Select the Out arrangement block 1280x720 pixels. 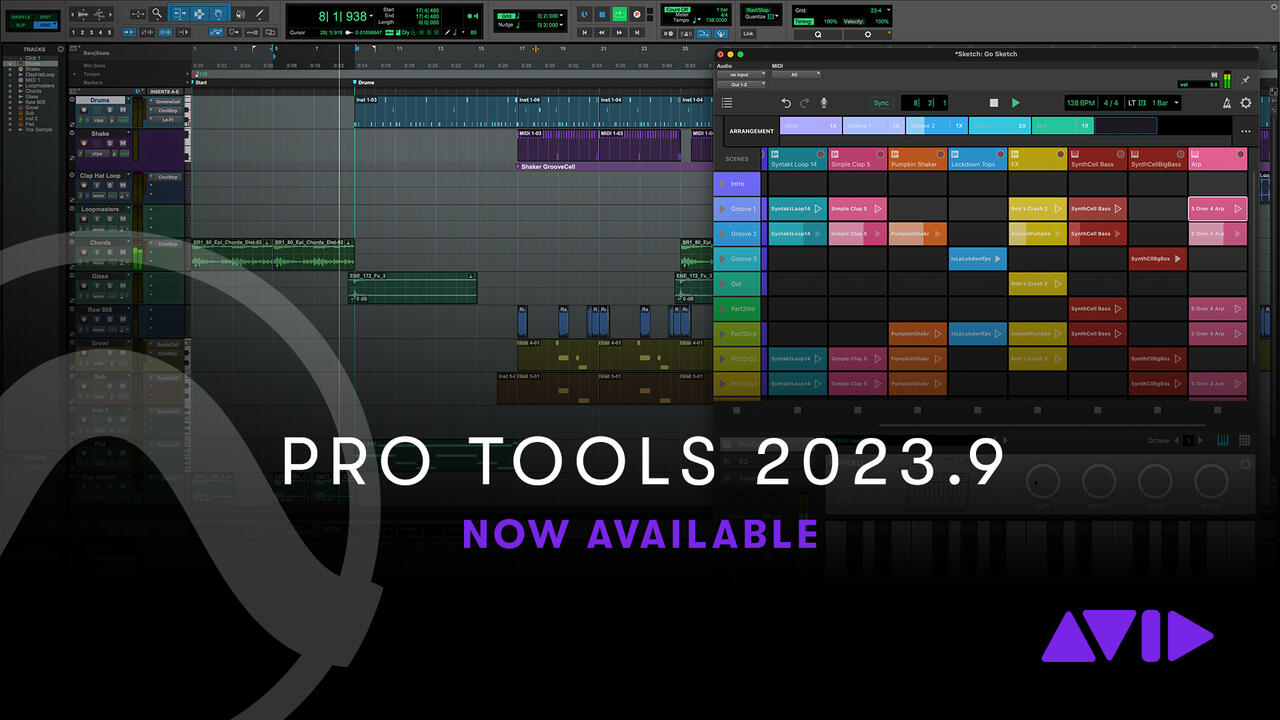[1062, 126]
